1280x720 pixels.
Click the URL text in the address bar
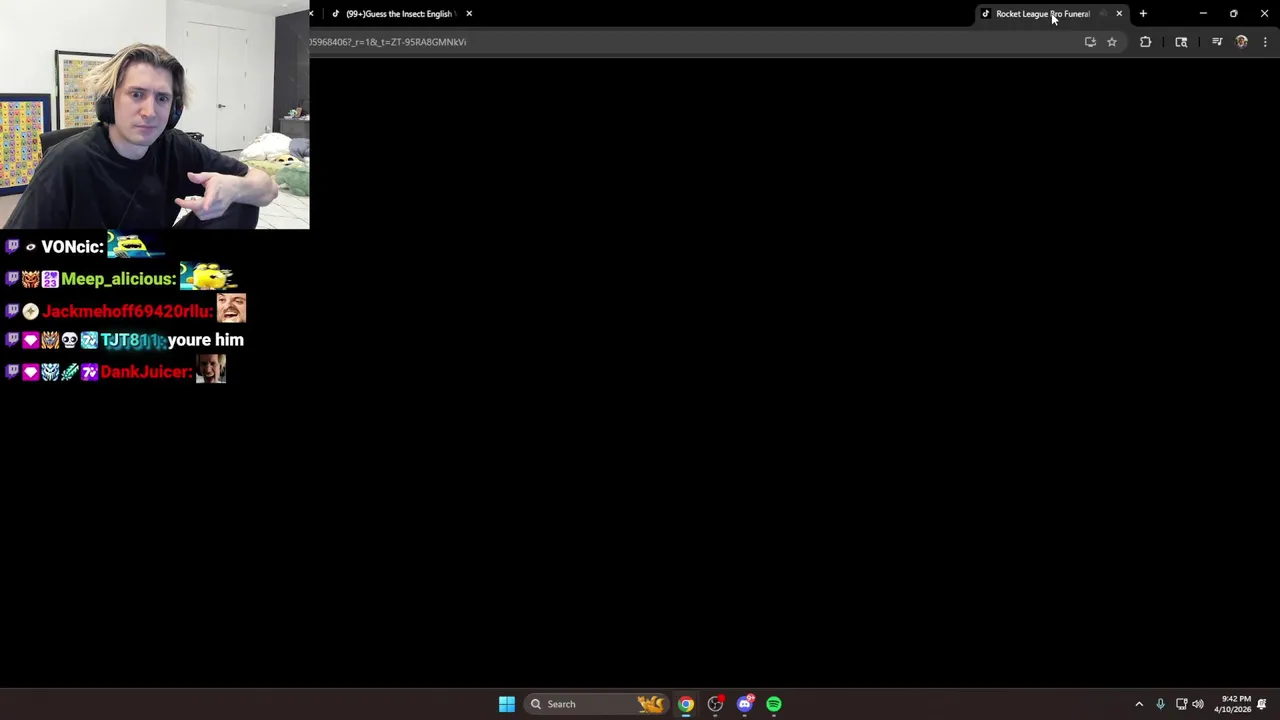[x=388, y=42]
